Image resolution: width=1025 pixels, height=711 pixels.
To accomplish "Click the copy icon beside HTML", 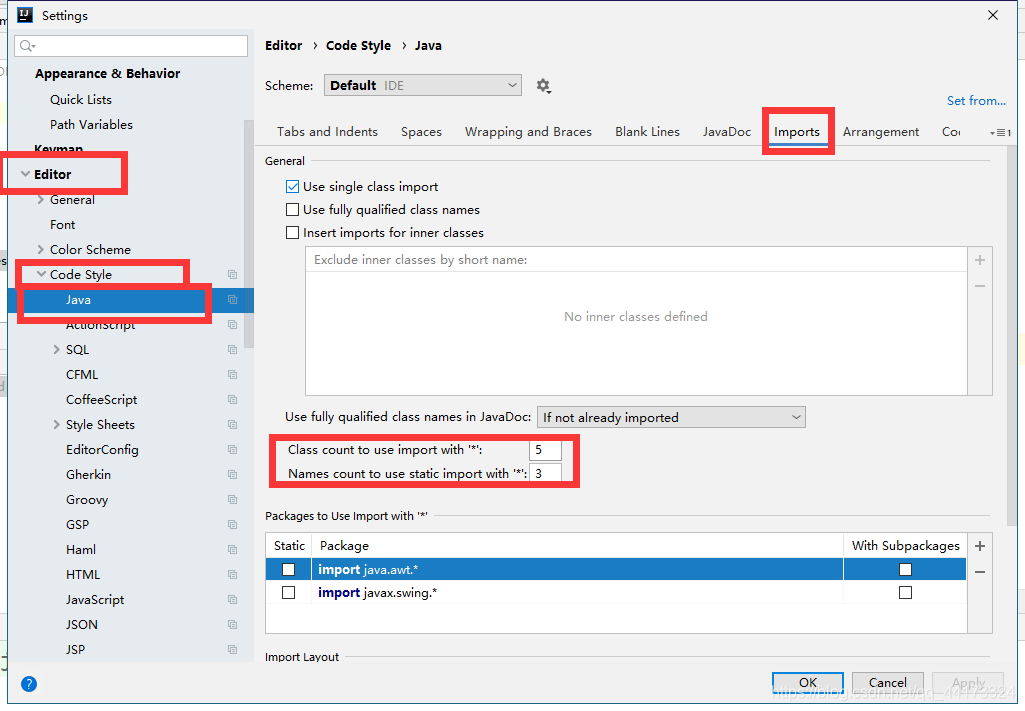I will tap(232, 574).
